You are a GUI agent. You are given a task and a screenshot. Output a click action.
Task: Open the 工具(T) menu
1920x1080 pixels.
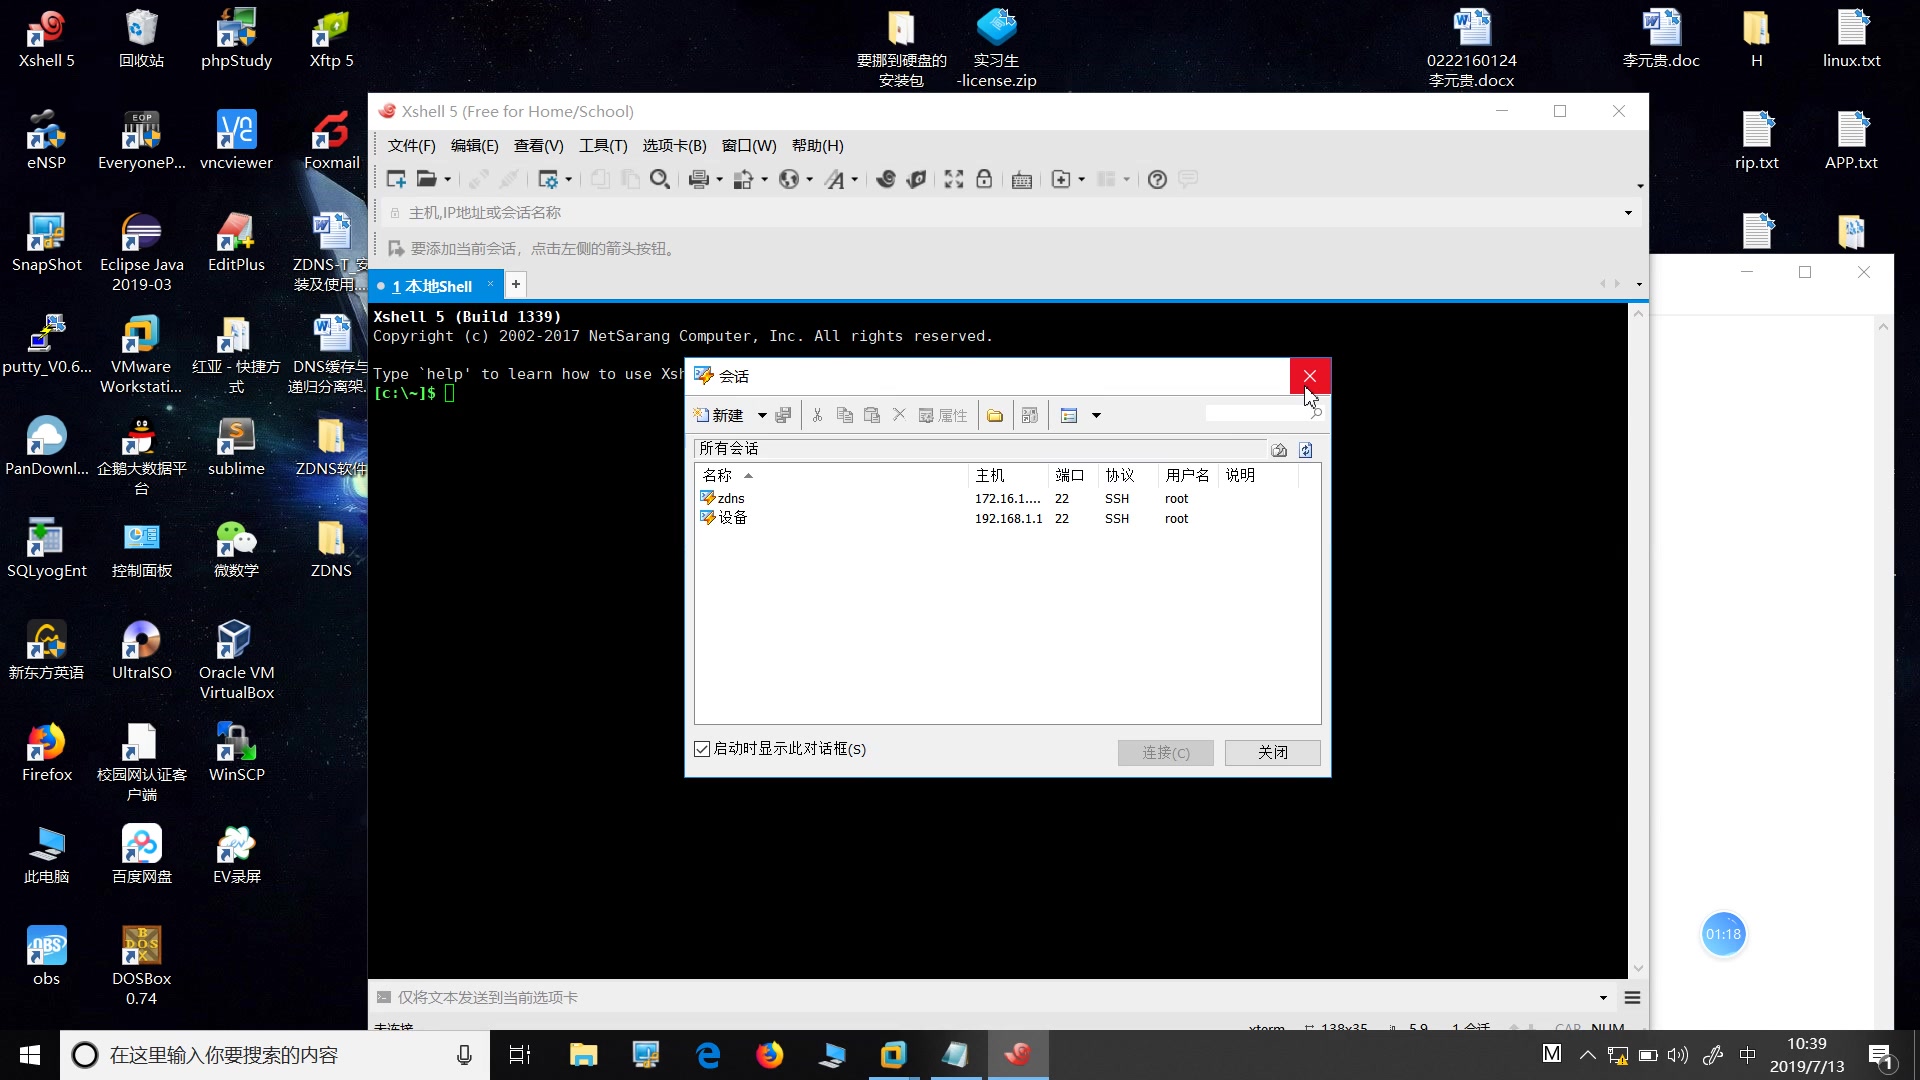click(x=603, y=146)
